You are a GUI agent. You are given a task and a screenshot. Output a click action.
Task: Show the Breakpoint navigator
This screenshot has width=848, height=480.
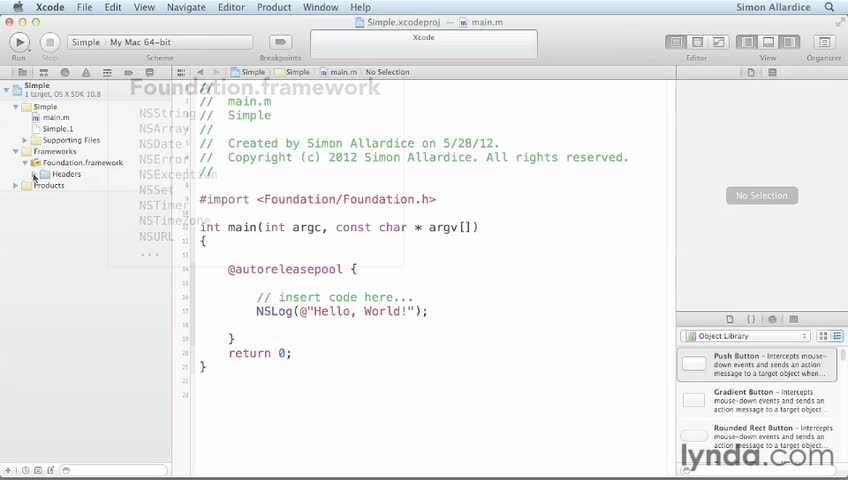coord(128,72)
